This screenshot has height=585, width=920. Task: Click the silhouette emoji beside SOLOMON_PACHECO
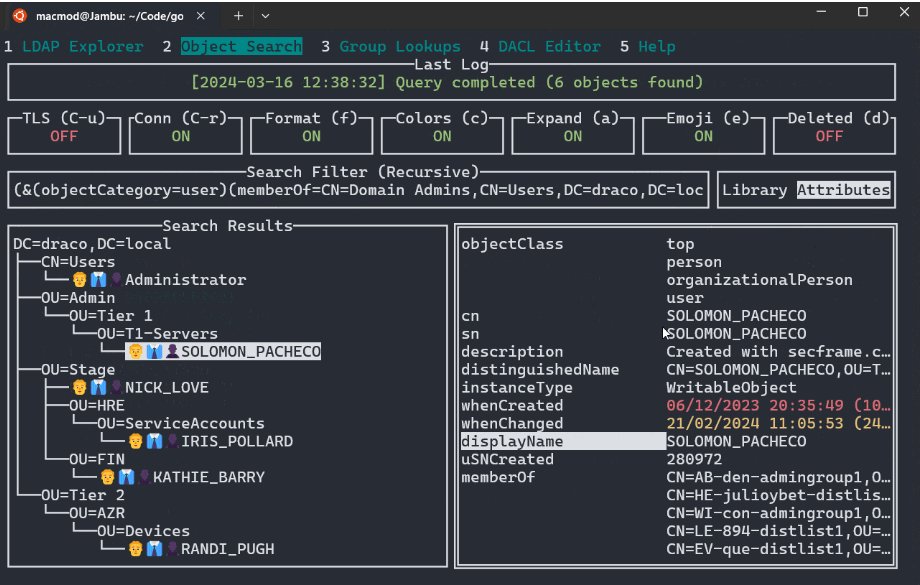[172, 351]
